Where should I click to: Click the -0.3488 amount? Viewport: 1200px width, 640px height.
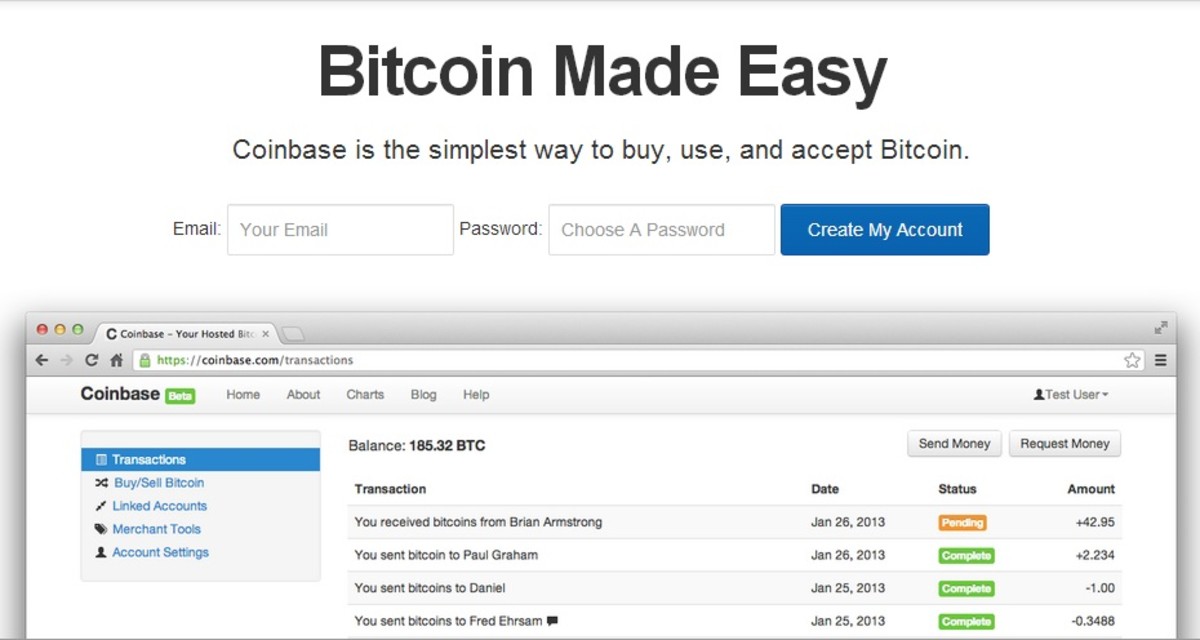1092,621
